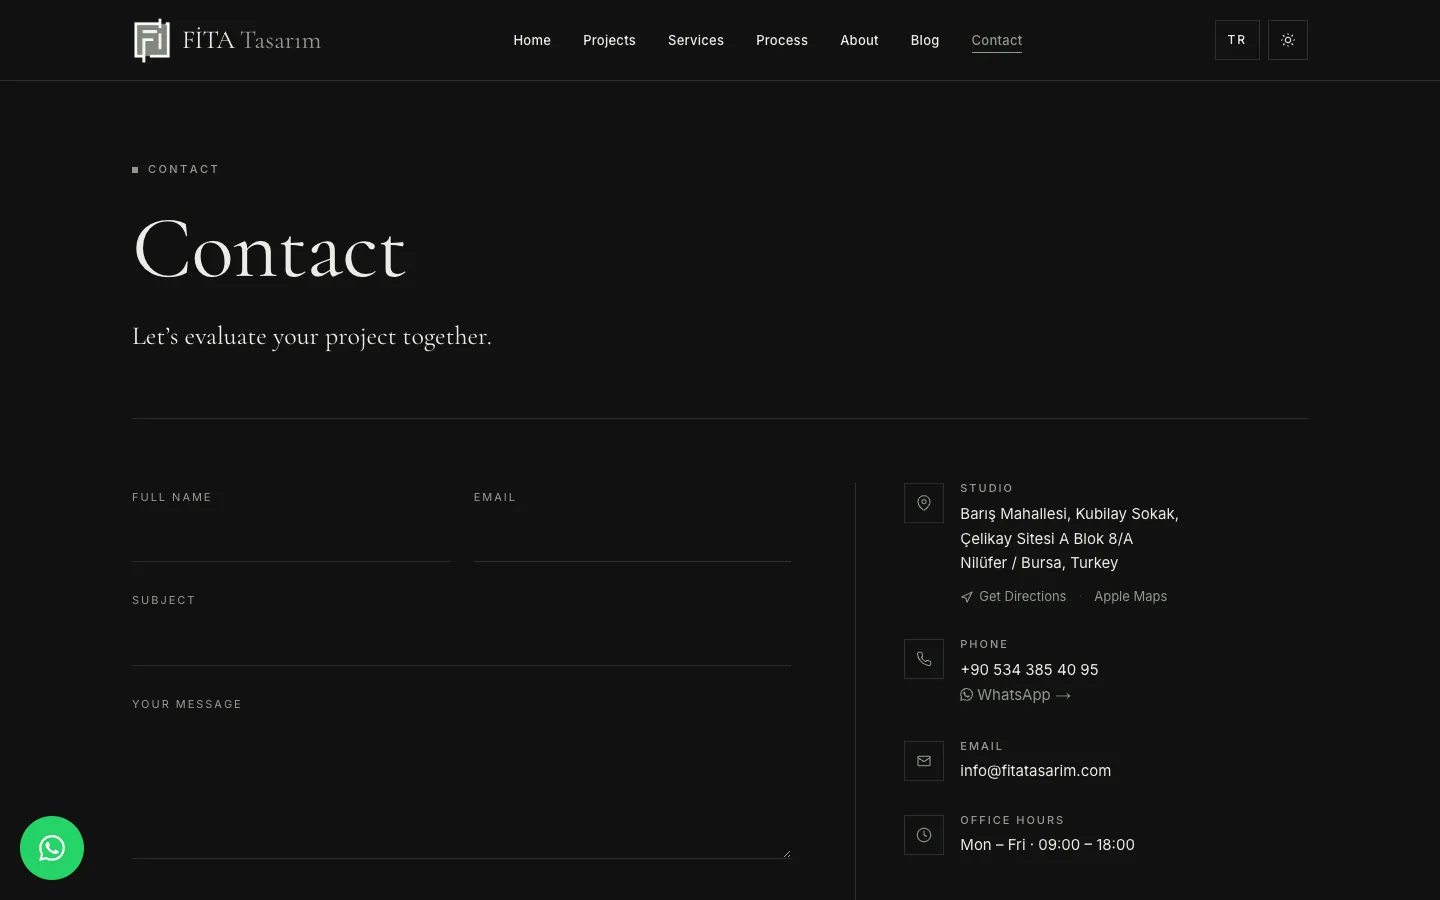Click the Contact page heading
The height and width of the screenshot is (900, 1440).
269,250
